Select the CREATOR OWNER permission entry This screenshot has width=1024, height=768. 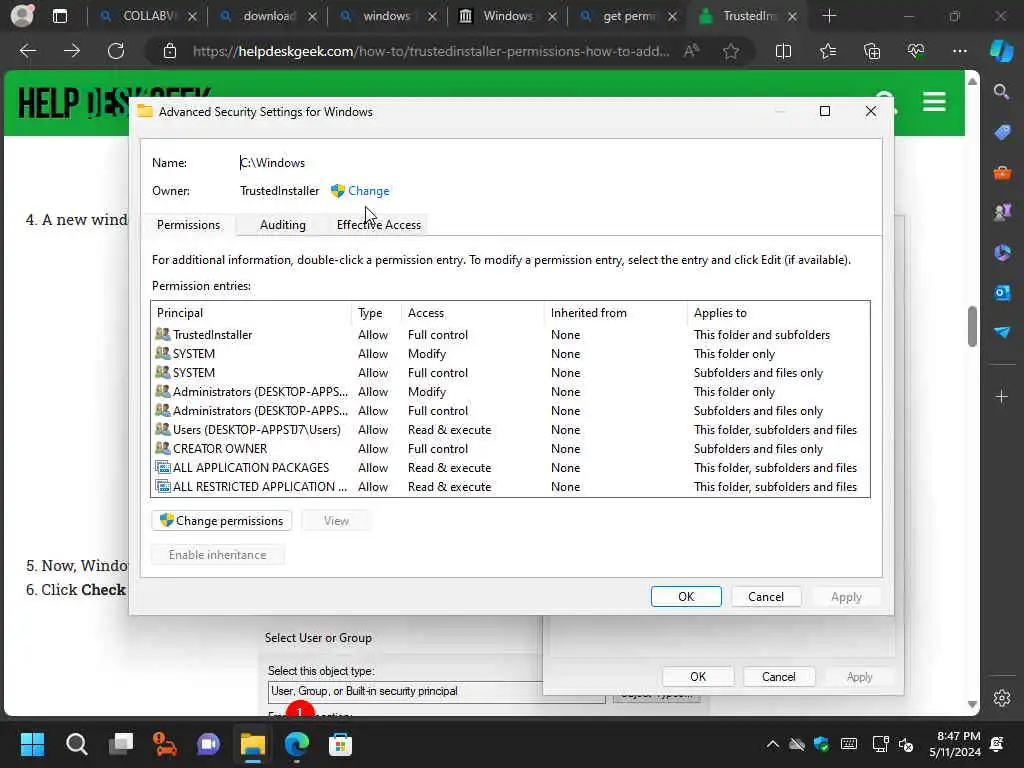pos(510,449)
